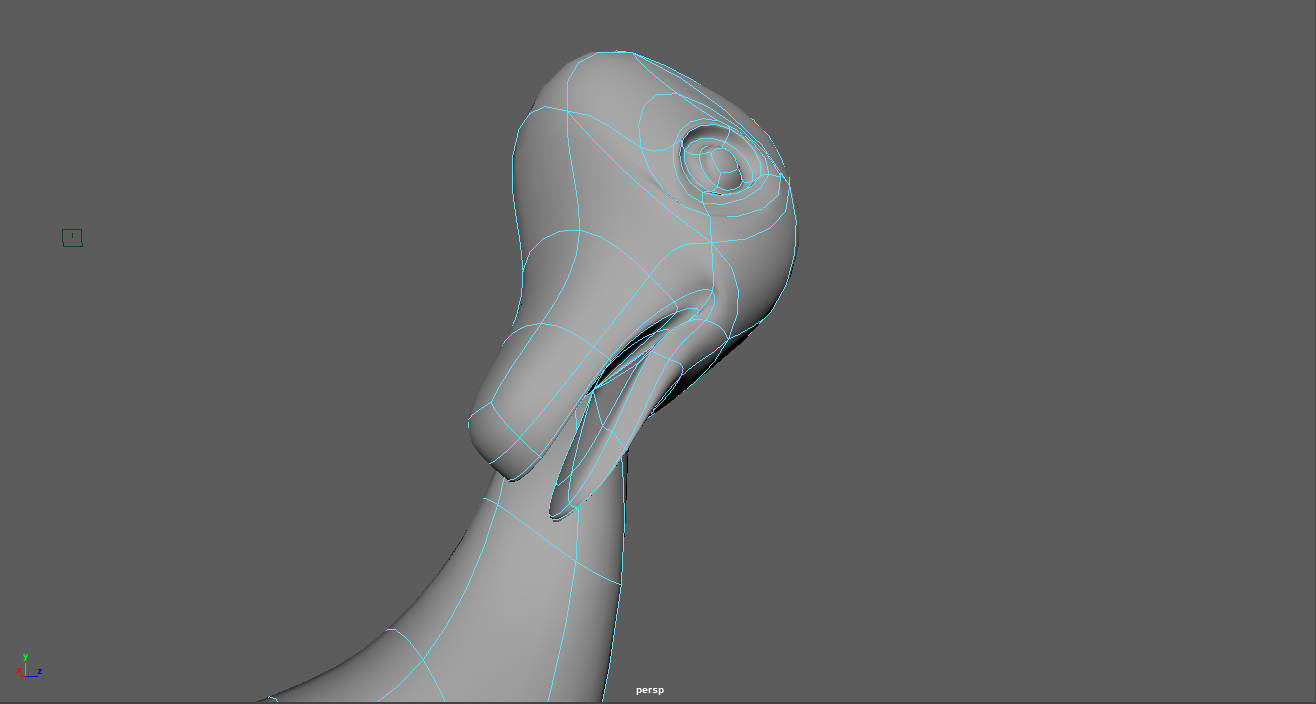Select the small green camera icon
The width and height of the screenshot is (1316, 704).
(x=72, y=237)
